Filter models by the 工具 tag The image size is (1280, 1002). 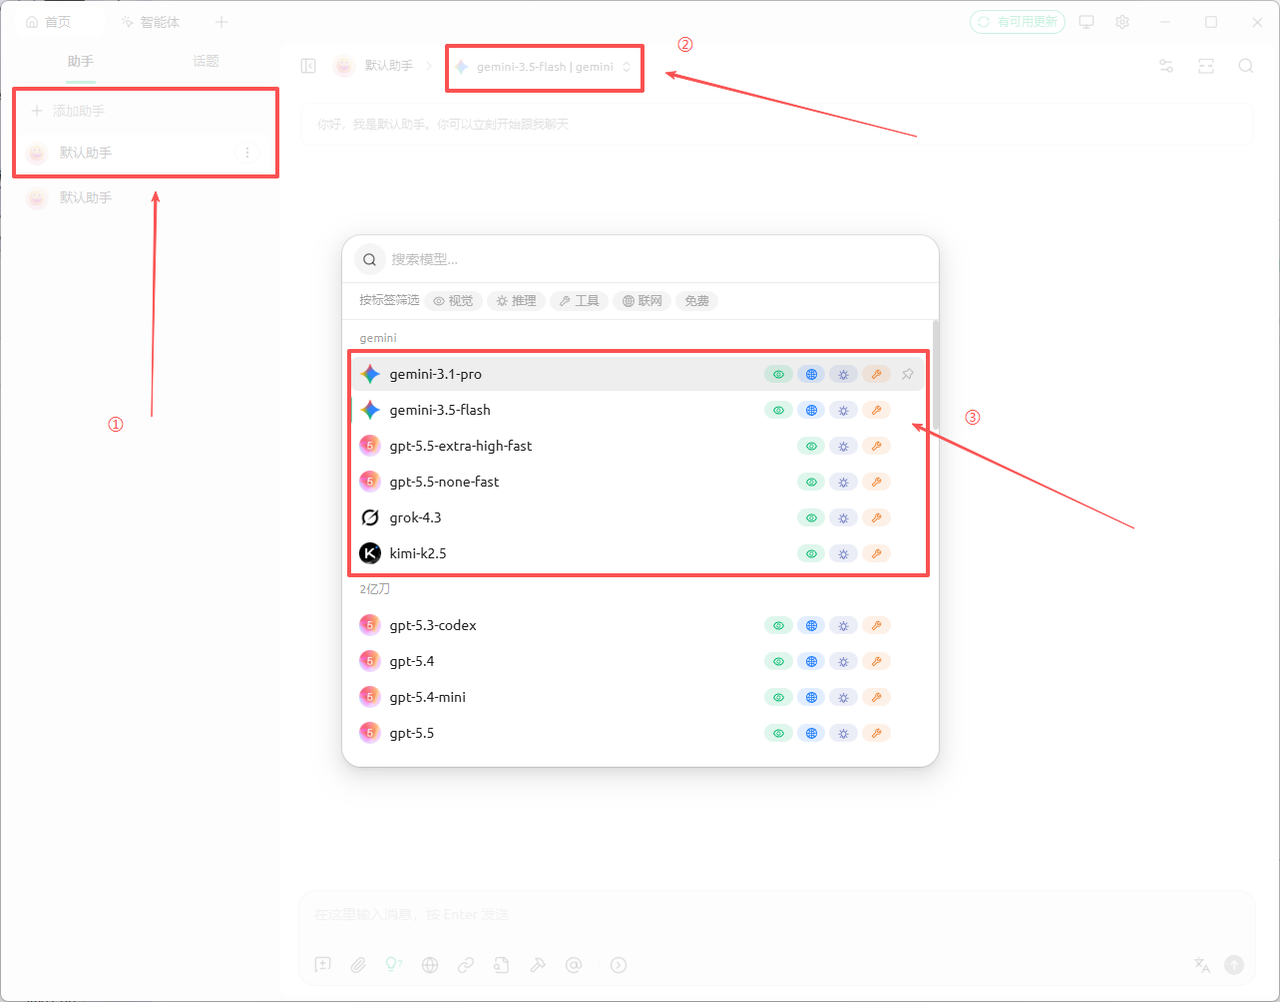579,301
